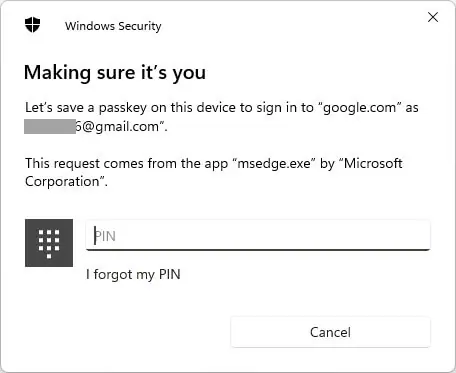Click the "This request comes" sentence start
Image resolution: width=456 pixels, height=373 pixels.
coord(86,164)
